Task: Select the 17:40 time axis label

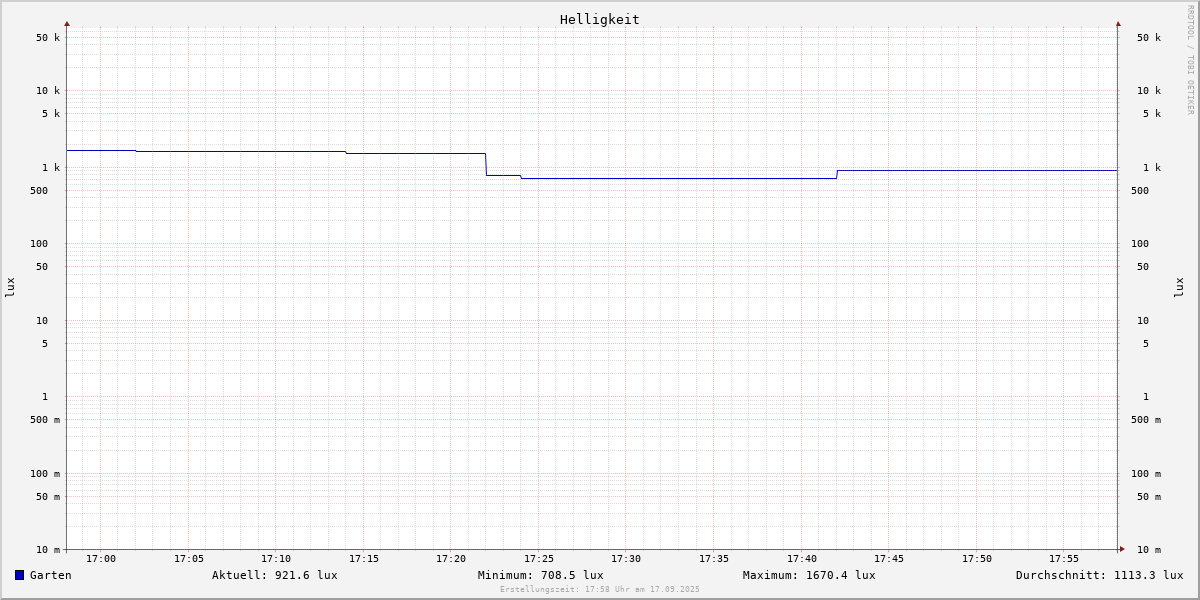Action: click(802, 559)
